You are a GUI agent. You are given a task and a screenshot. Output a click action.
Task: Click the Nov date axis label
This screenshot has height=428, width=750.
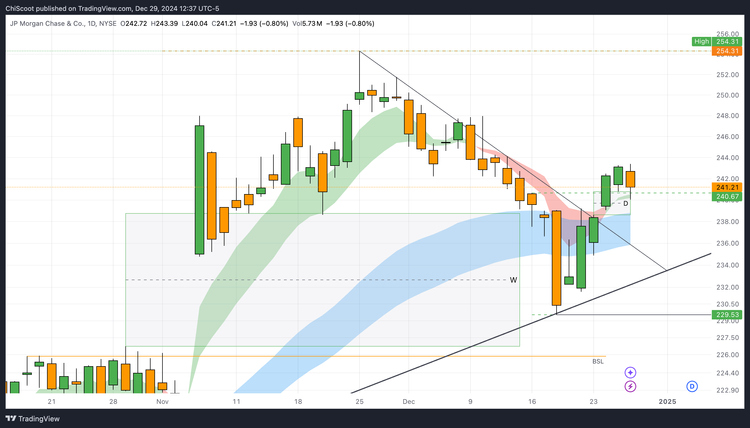[x=163, y=402]
